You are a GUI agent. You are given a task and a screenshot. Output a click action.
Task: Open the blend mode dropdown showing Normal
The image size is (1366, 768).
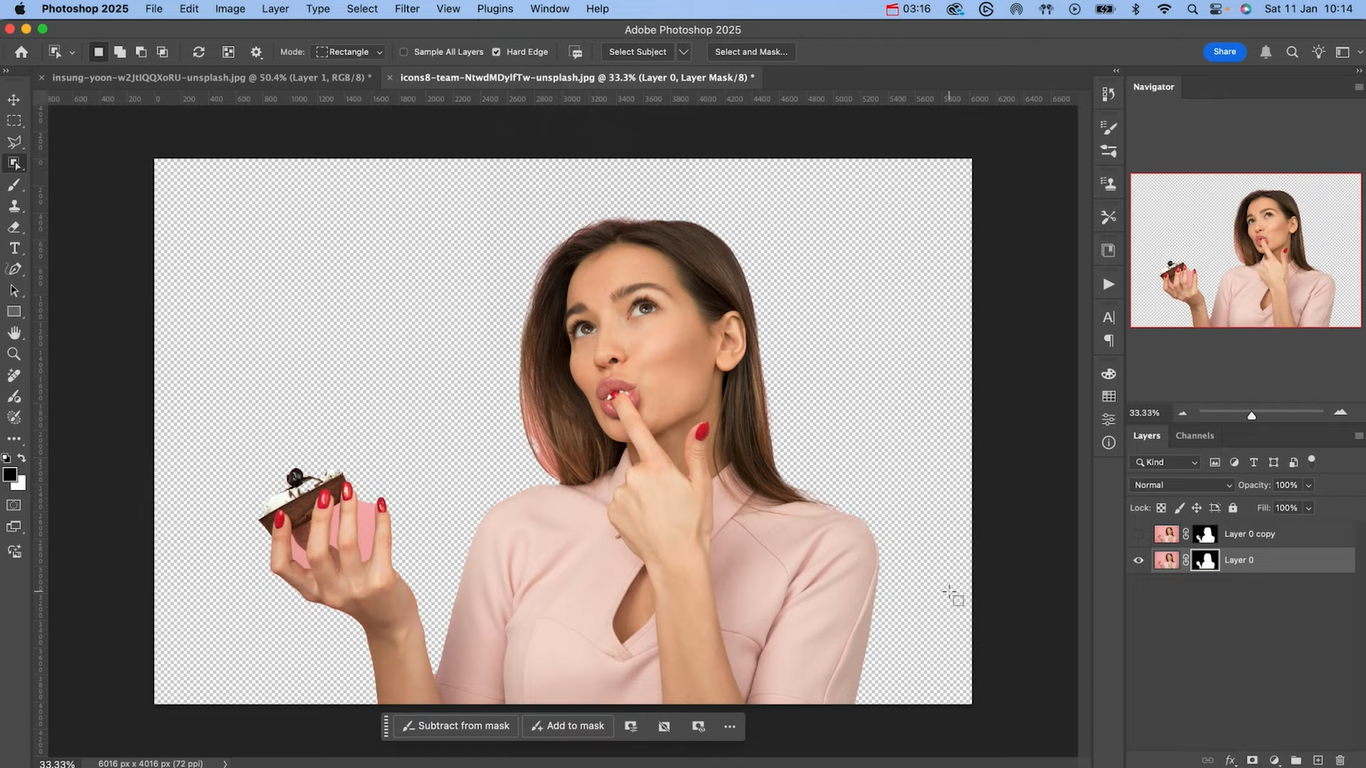pos(1183,485)
